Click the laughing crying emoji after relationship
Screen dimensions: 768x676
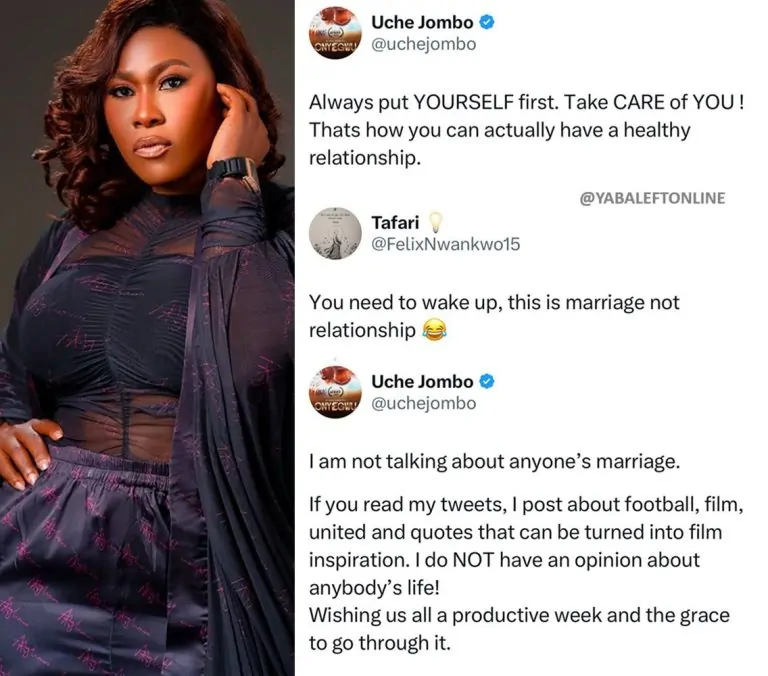coord(434,329)
